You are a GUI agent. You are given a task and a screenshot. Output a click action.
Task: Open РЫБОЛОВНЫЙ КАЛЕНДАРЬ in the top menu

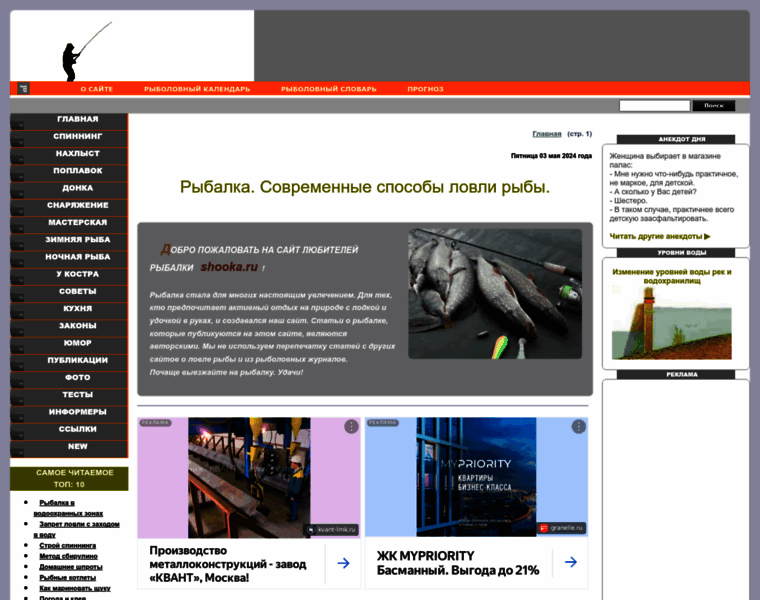point(197,89)
